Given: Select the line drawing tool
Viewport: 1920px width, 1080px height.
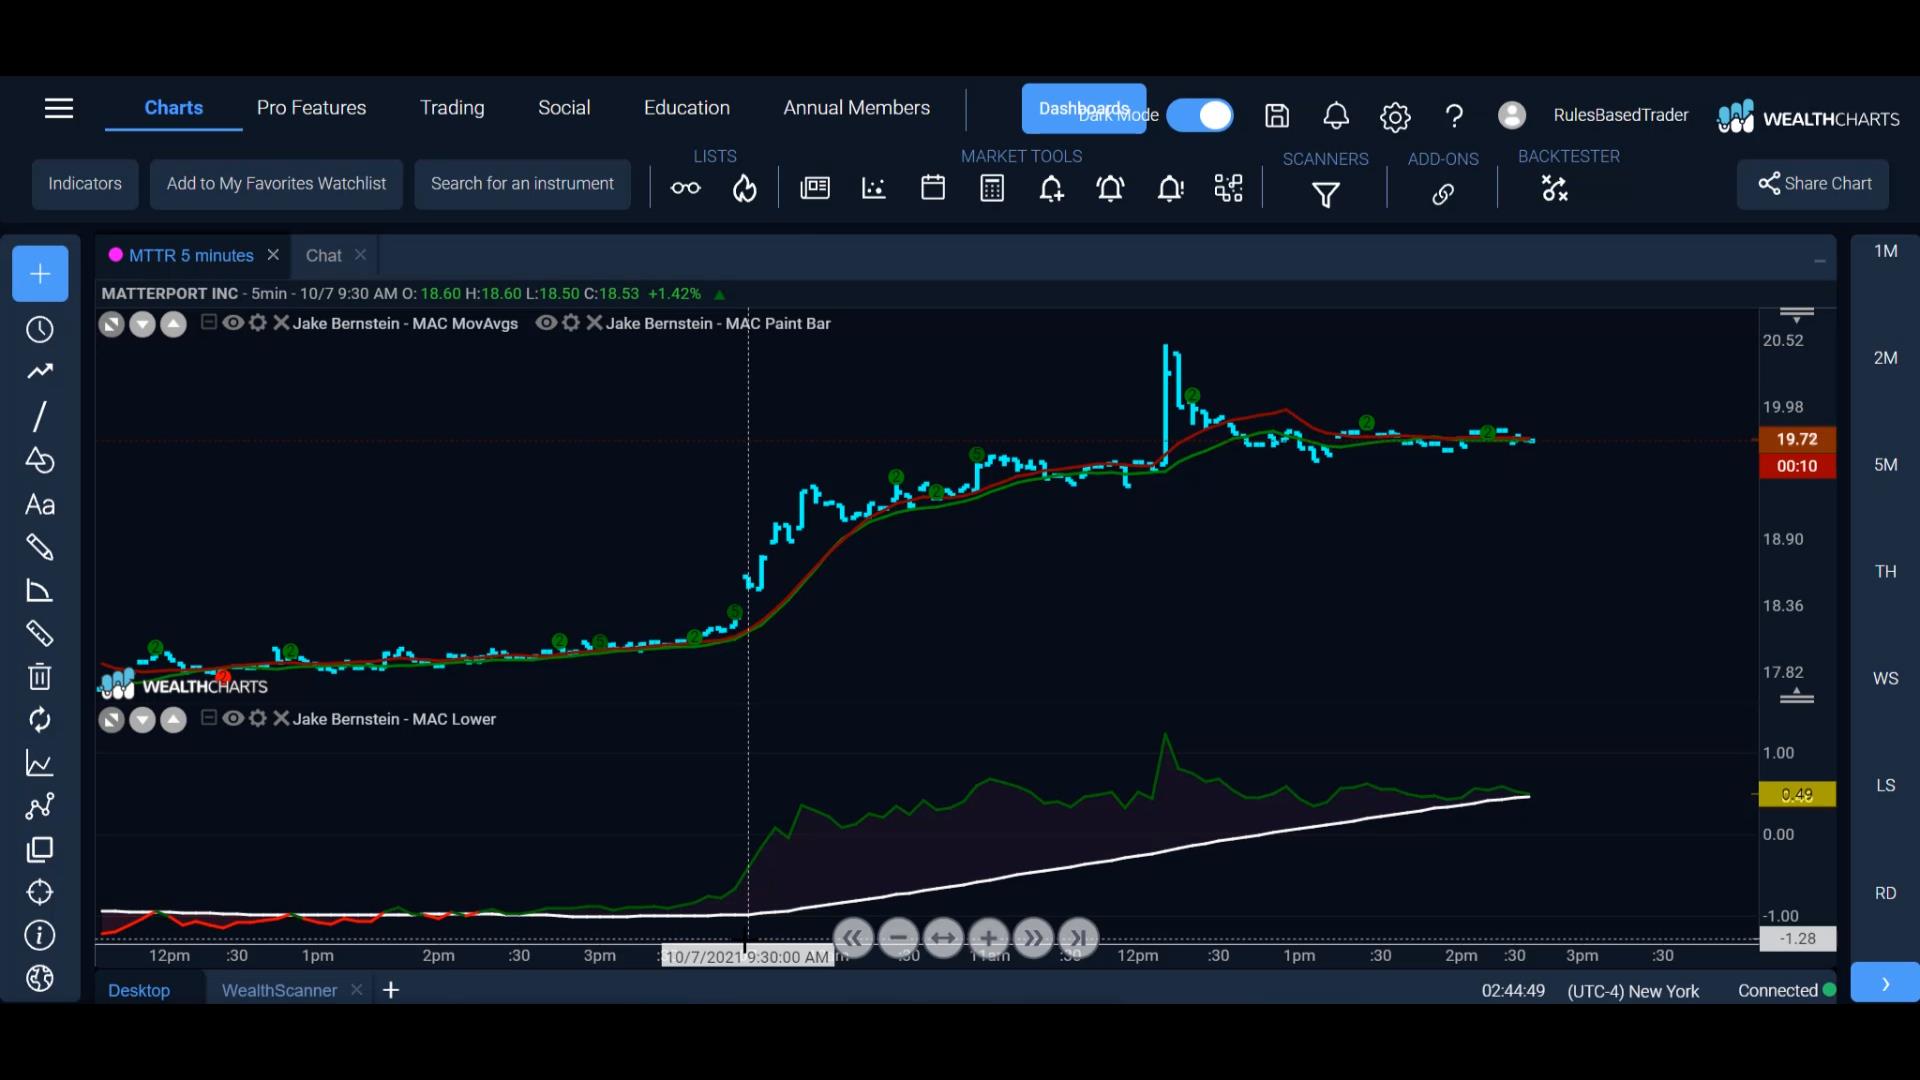Looking at the screenshot, I should click(x=40, y=416).
